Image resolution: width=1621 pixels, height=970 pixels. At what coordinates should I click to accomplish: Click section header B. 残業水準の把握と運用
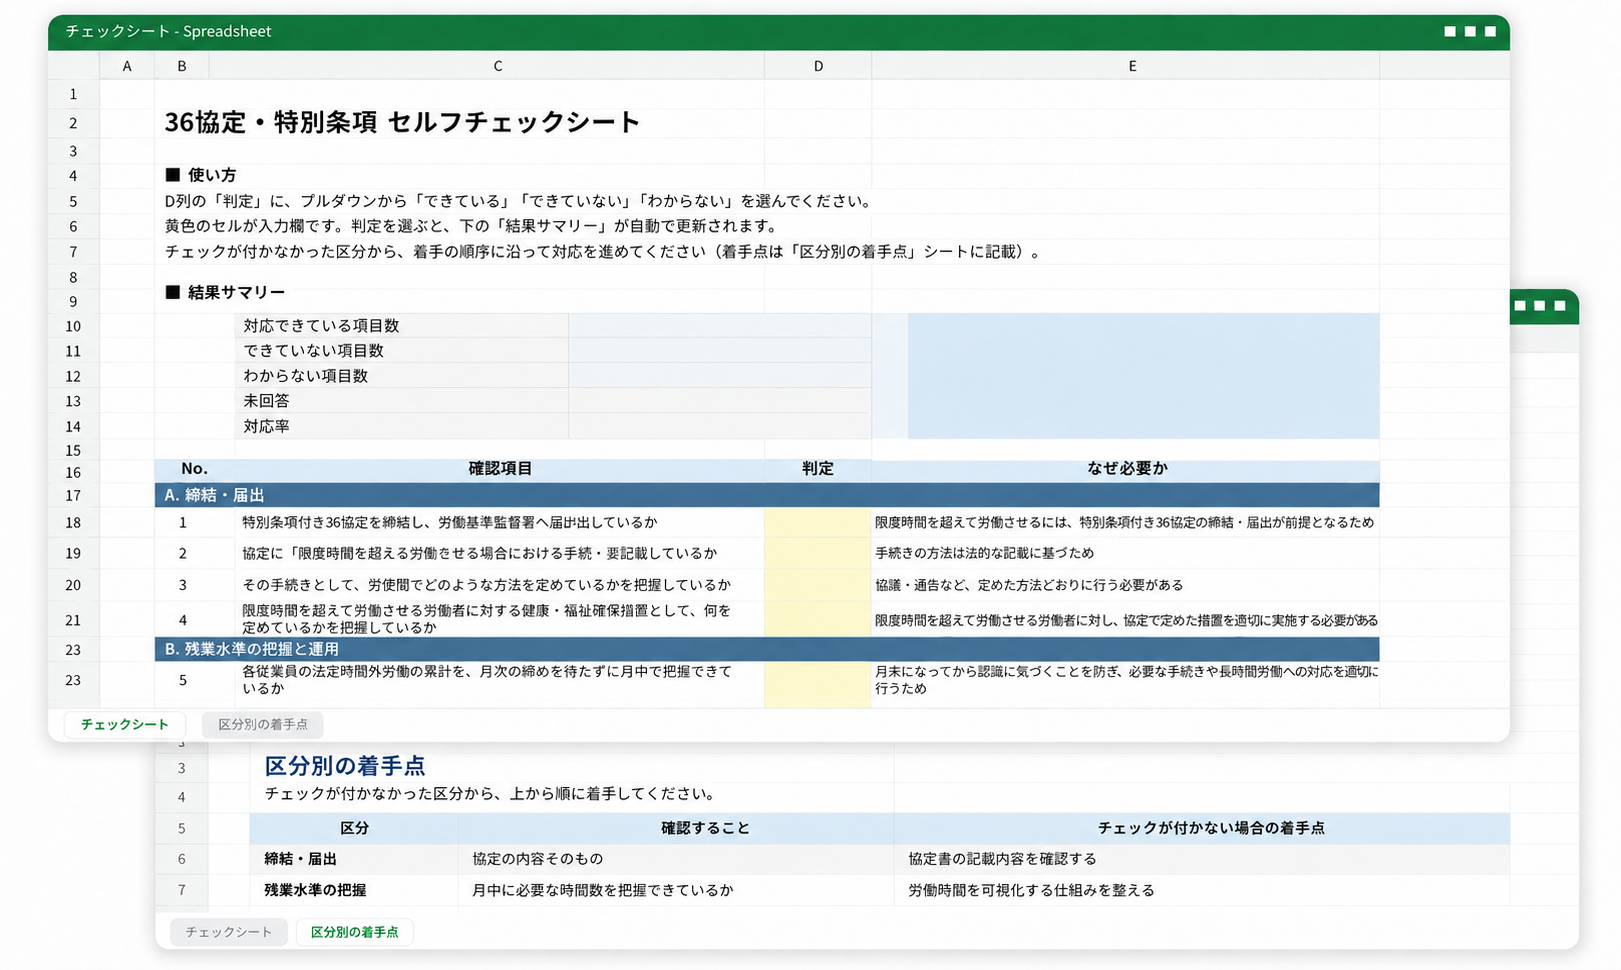(767, 649)
